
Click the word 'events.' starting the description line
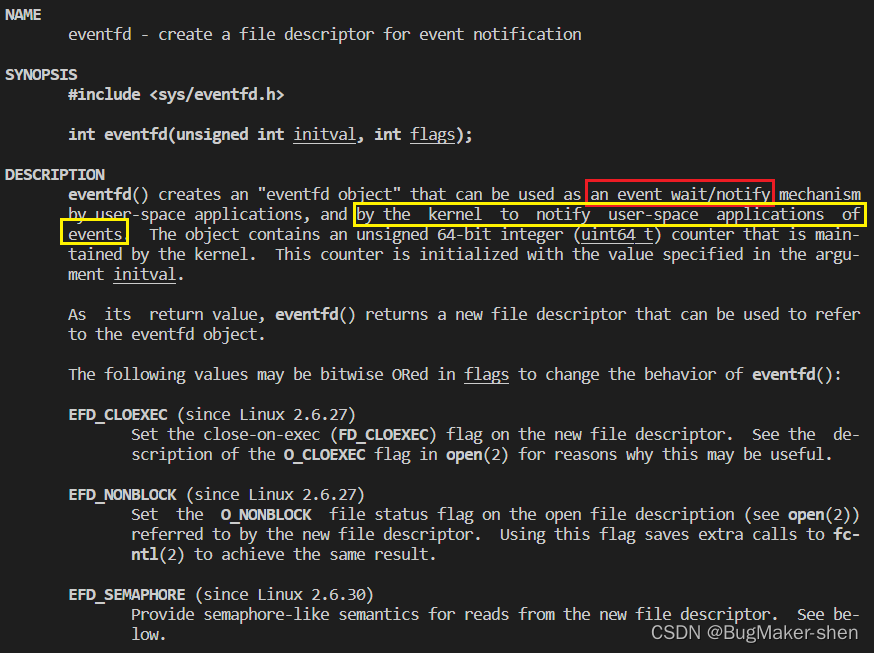pos(95,235)
